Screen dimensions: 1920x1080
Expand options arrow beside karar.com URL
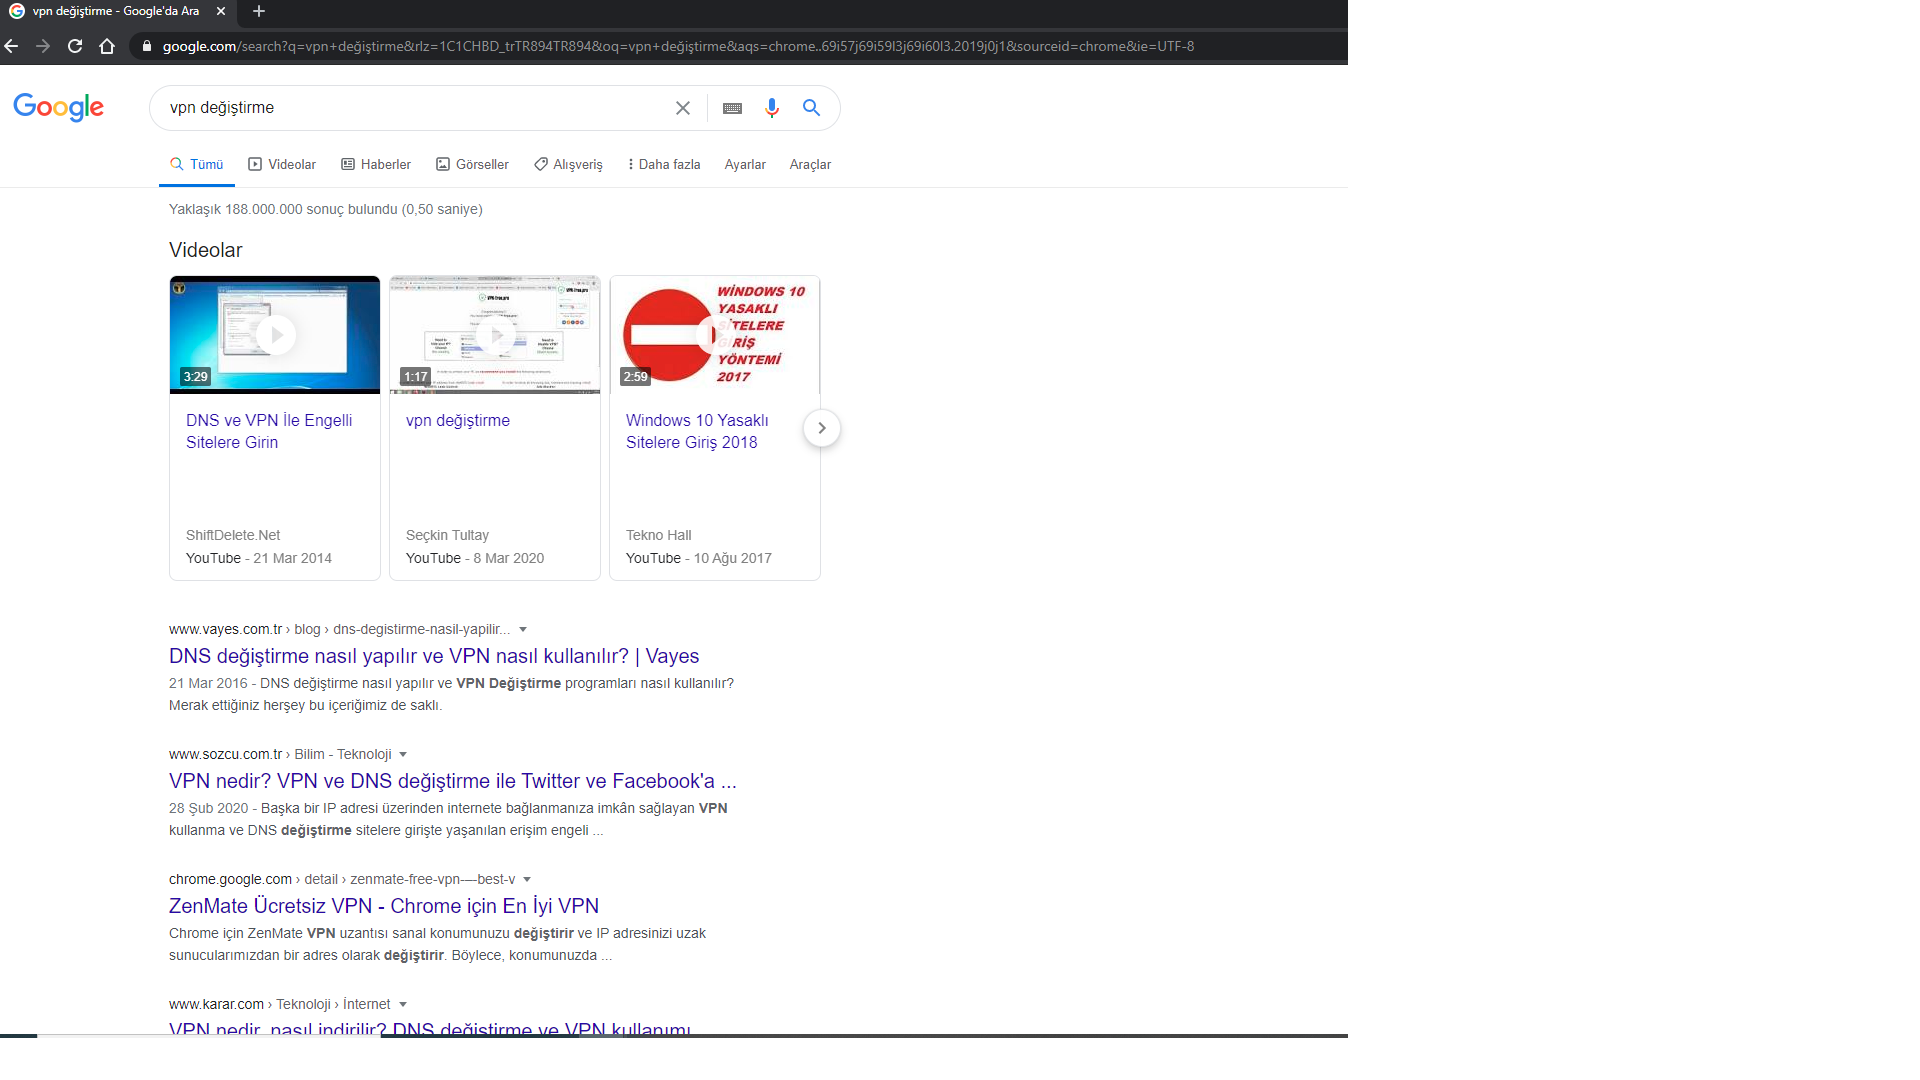403,1004
